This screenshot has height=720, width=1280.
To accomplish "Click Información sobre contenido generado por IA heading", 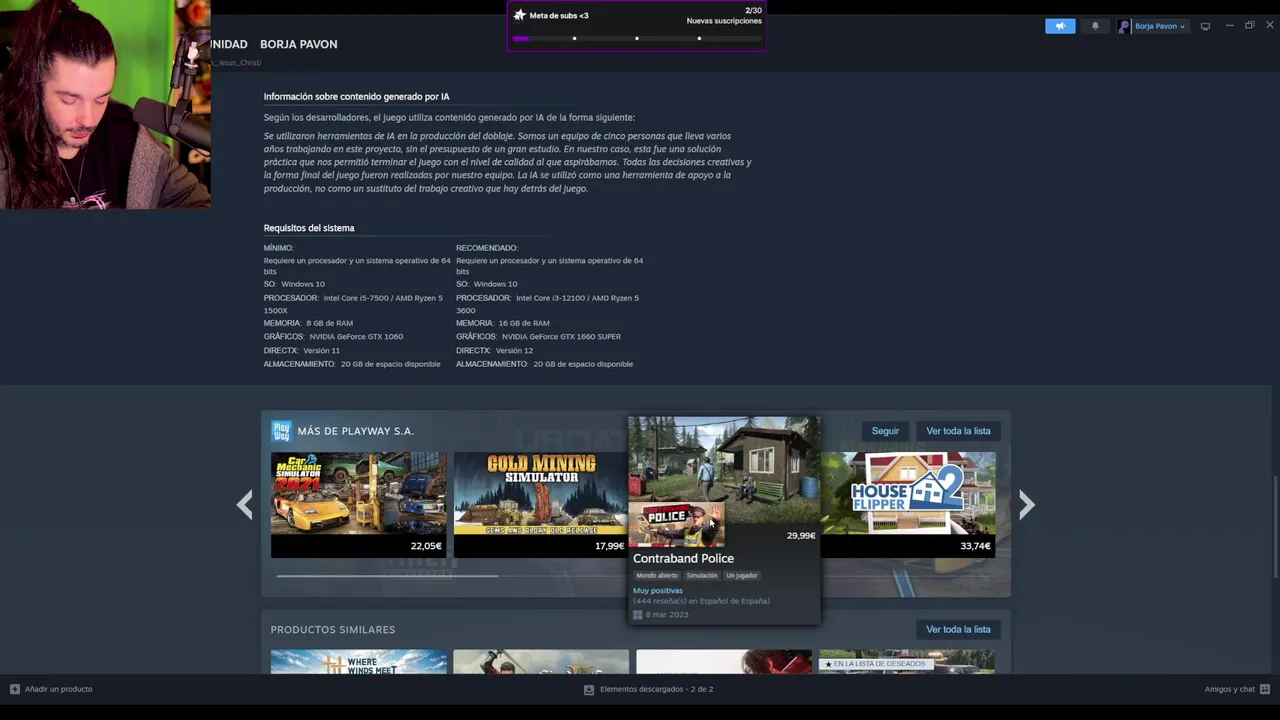I will pyautogui.click(x=356, y=97).
